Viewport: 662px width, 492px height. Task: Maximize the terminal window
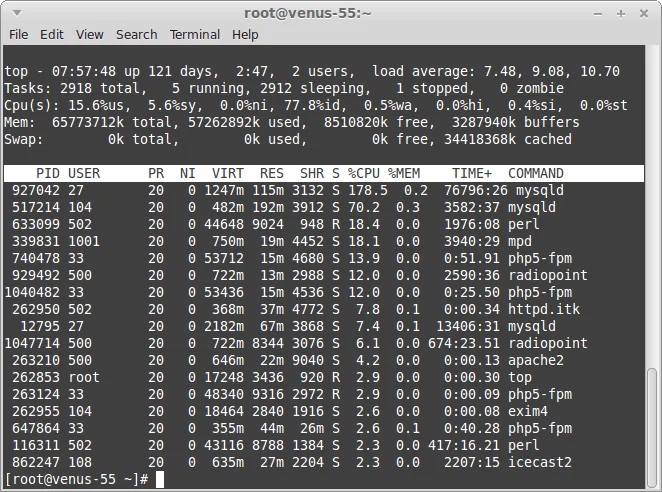click(621, 13)
